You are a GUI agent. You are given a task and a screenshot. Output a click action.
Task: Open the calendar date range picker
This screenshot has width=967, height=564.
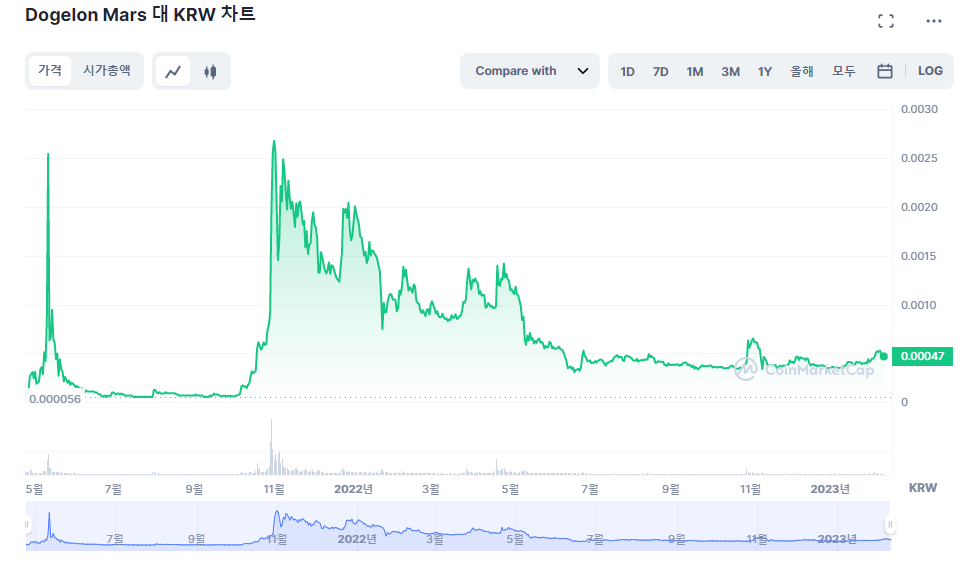click(x=885, y=71)
